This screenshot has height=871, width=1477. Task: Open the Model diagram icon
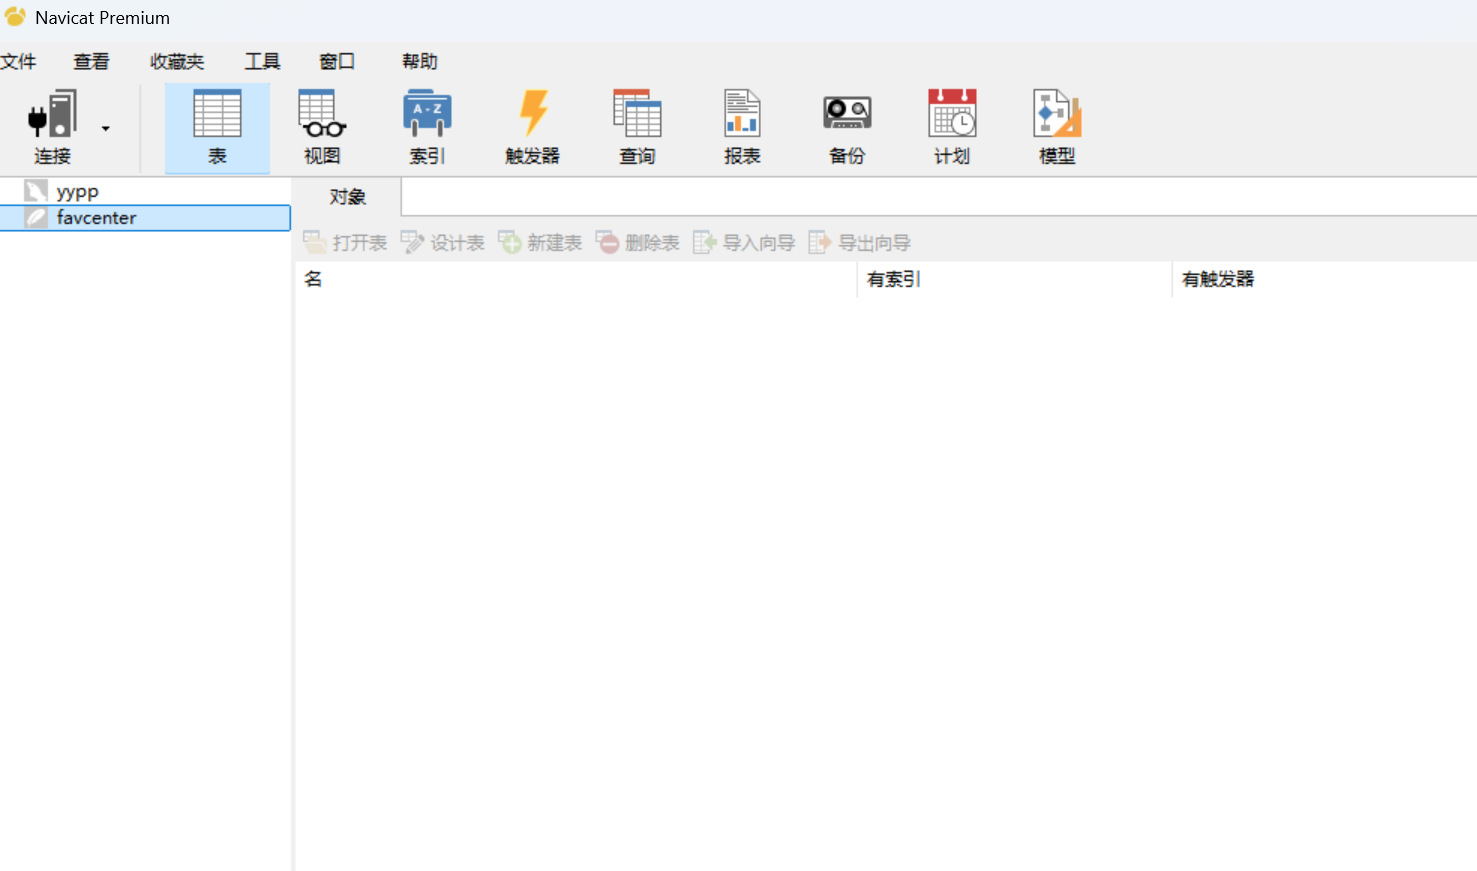[x=1057, y=115]
